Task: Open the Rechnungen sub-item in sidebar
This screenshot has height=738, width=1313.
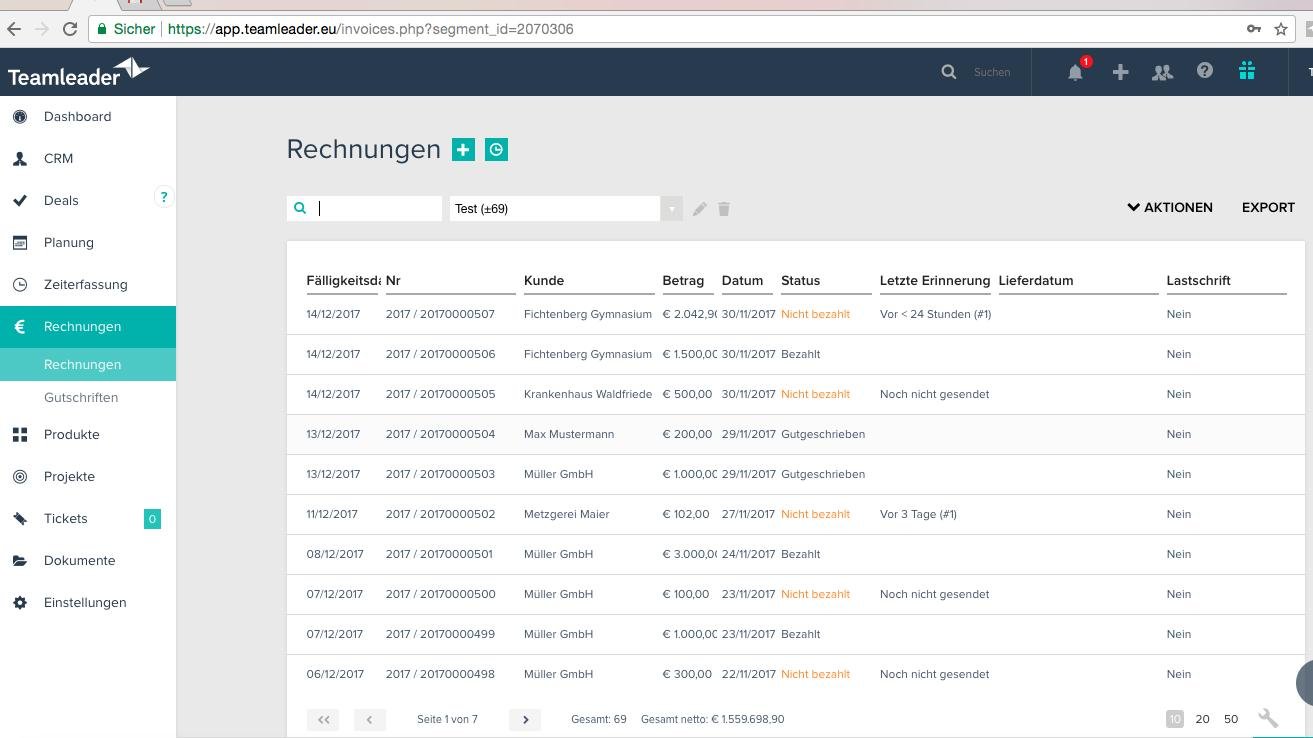Action: click(x=88, y=365)
